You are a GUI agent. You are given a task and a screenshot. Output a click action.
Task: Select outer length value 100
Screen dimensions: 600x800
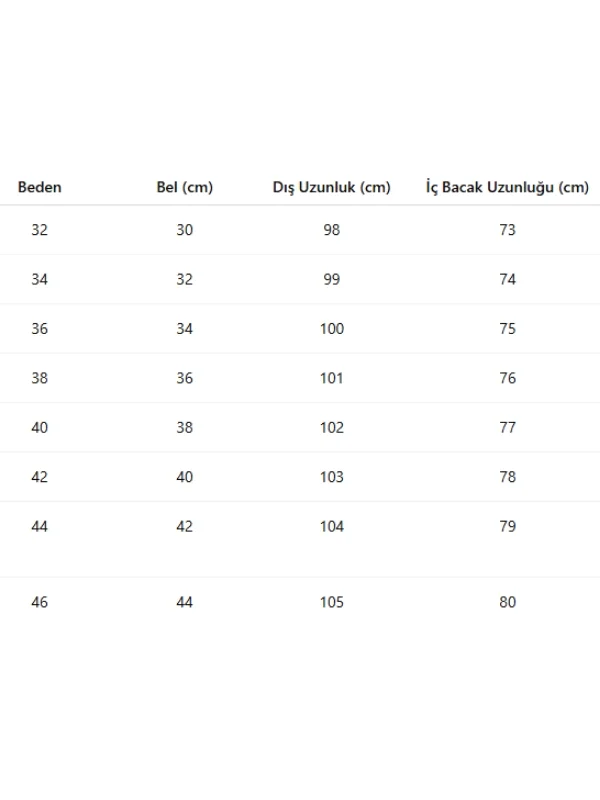[332, 329]
